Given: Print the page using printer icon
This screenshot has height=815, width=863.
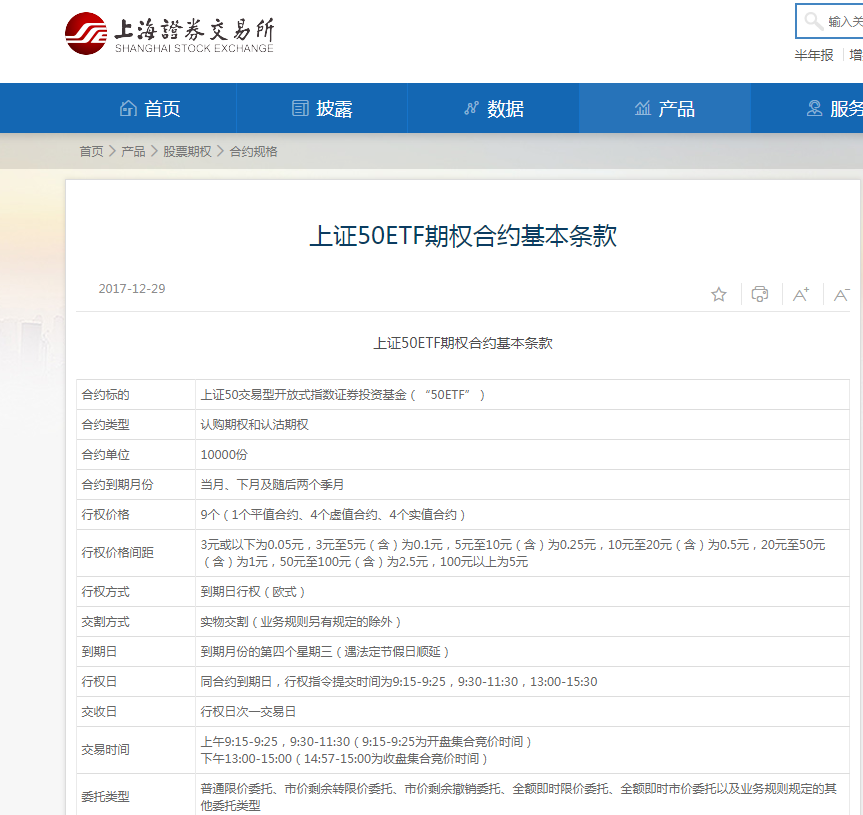Looking at the screenshot, I should [760, 294].
